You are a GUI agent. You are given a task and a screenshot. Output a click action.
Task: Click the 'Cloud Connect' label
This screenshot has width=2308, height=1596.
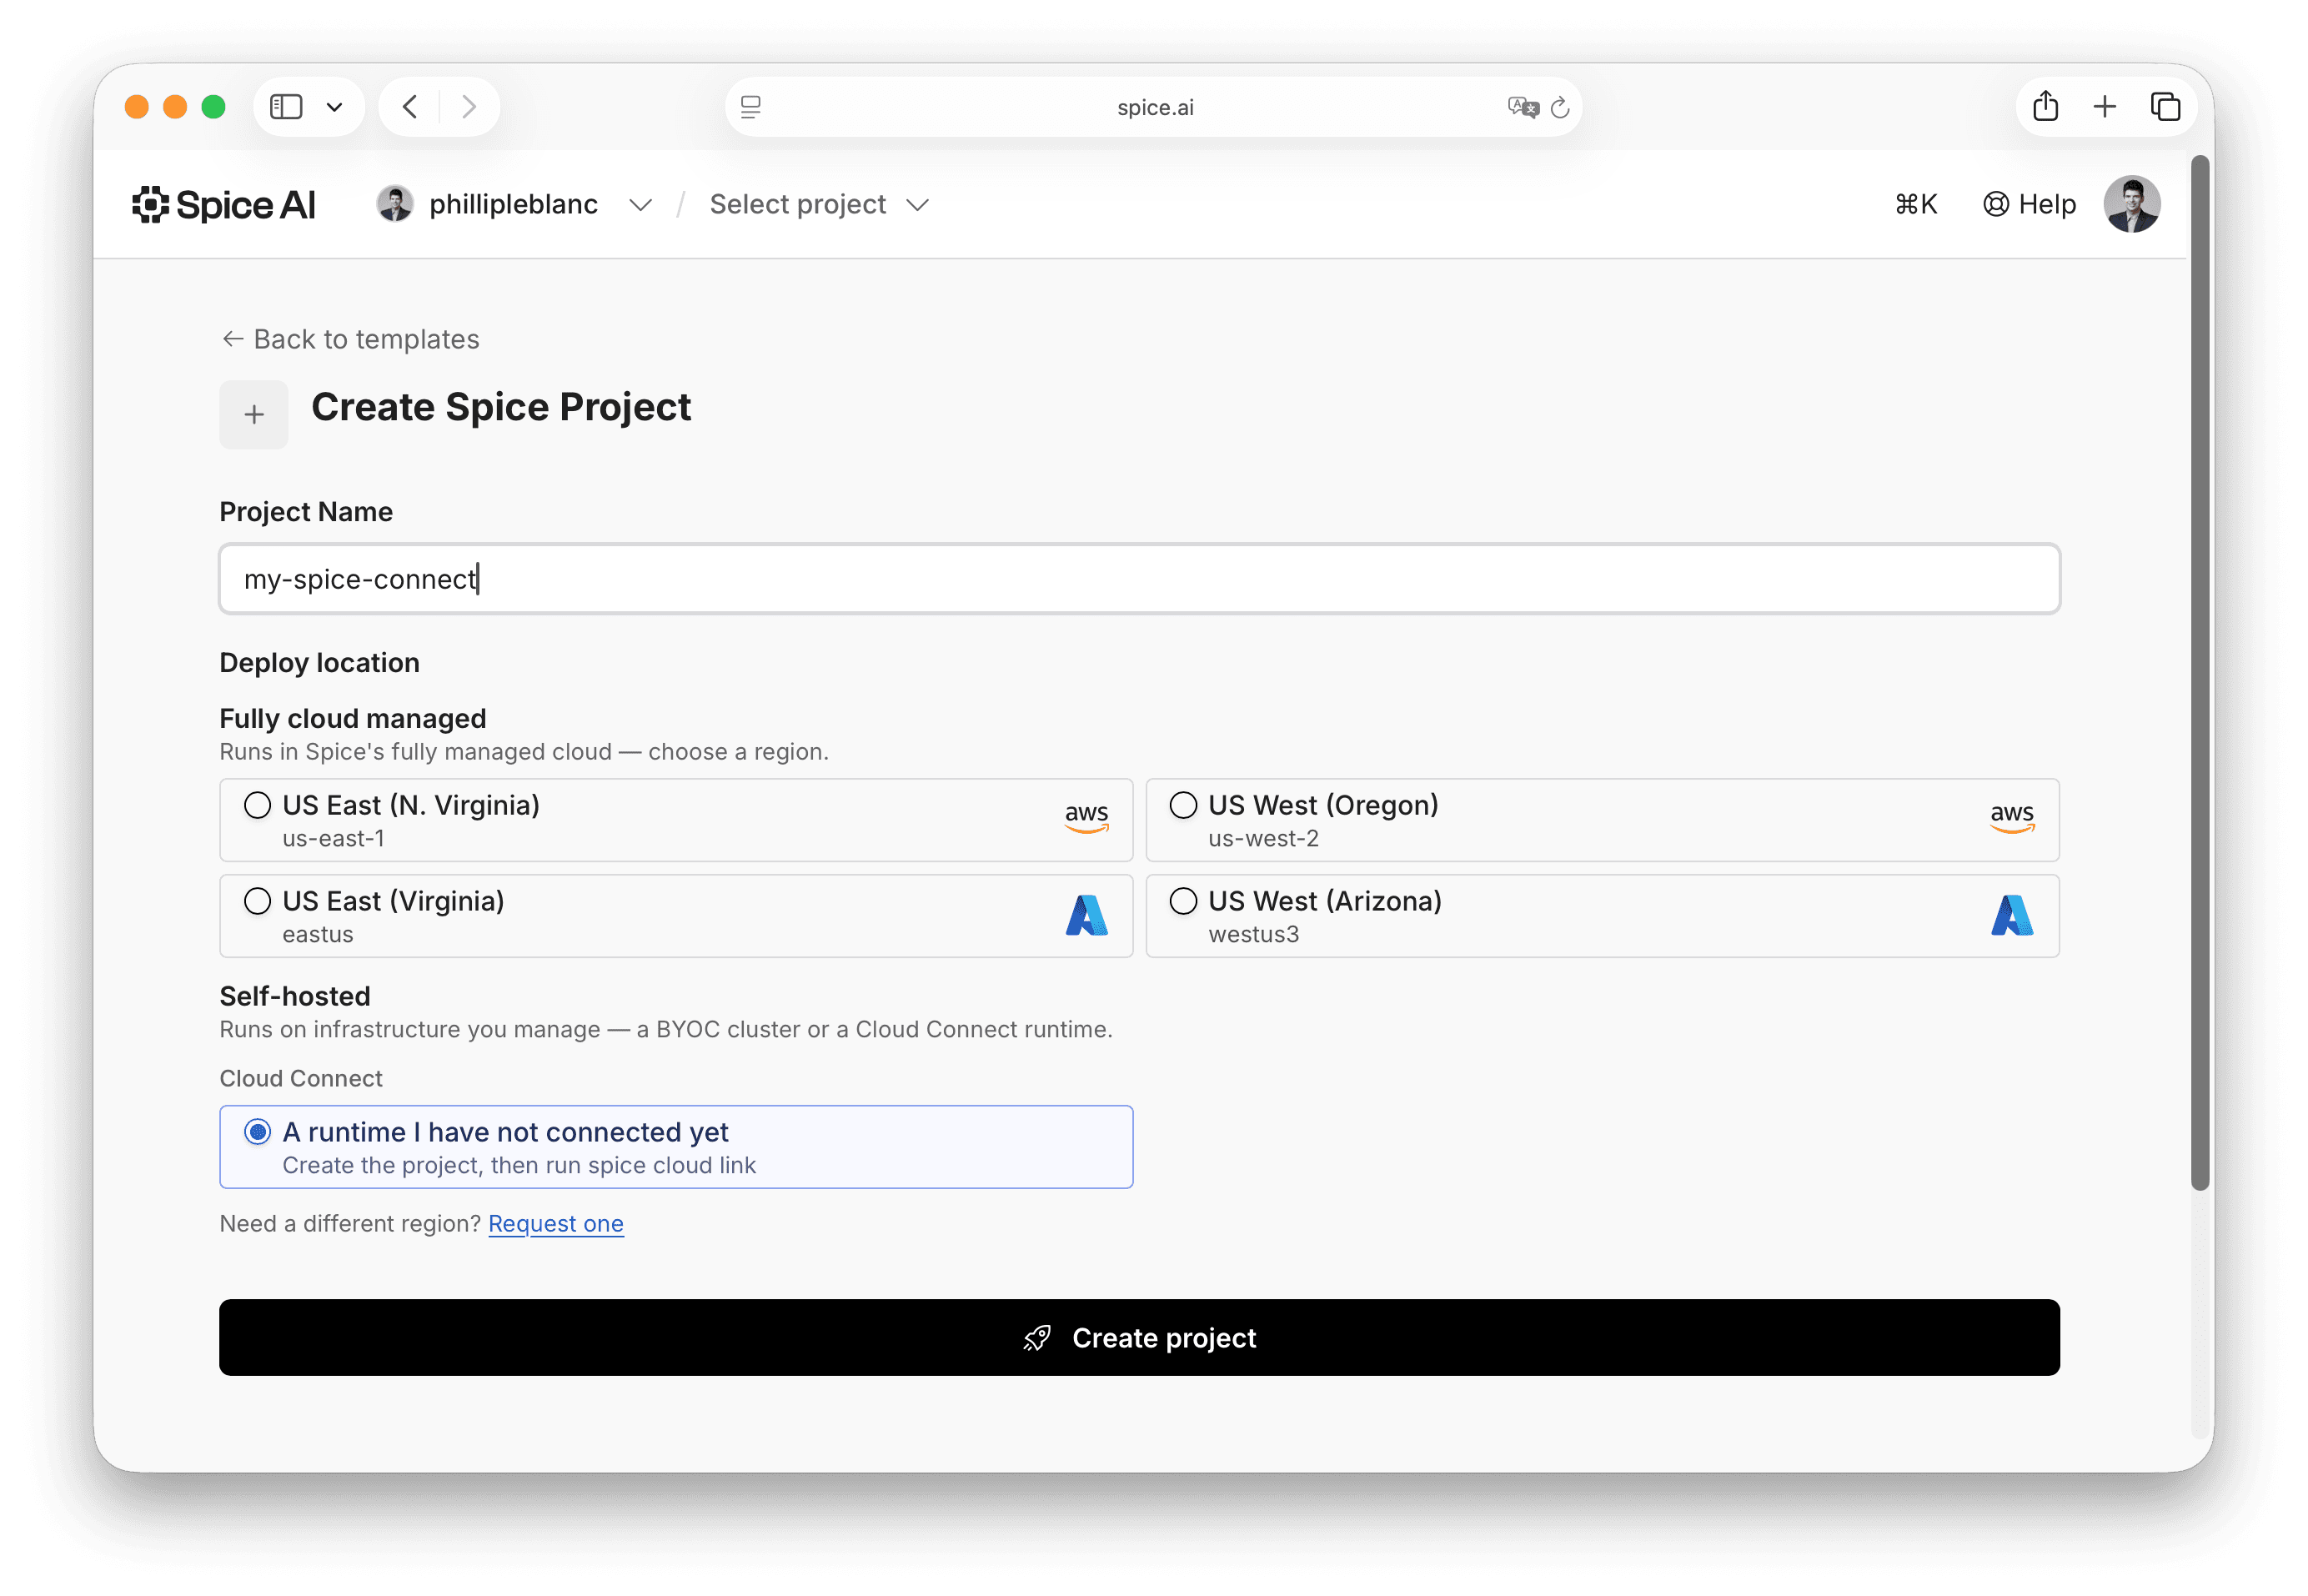(301, 1078)
